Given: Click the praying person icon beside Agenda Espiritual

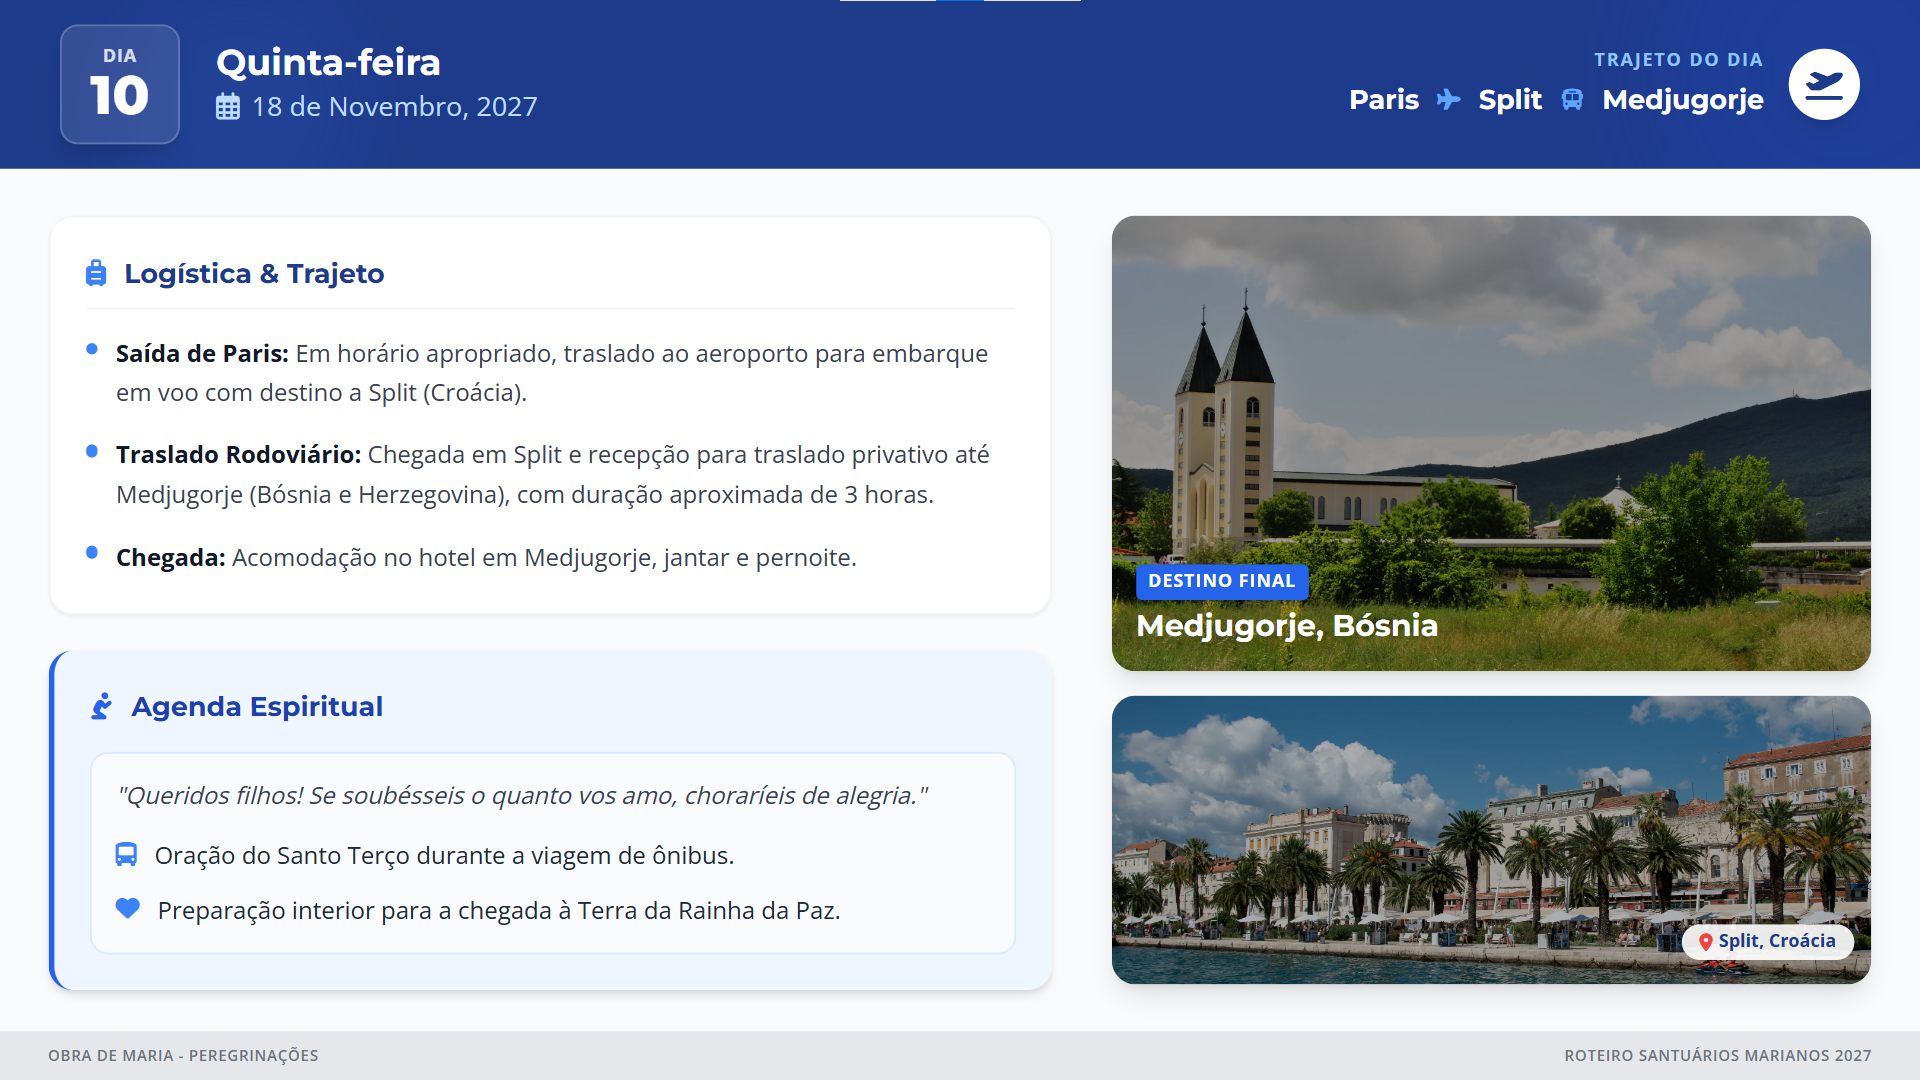Looking at the screenshot, I should pyautogui.click(x=102, y=707).
